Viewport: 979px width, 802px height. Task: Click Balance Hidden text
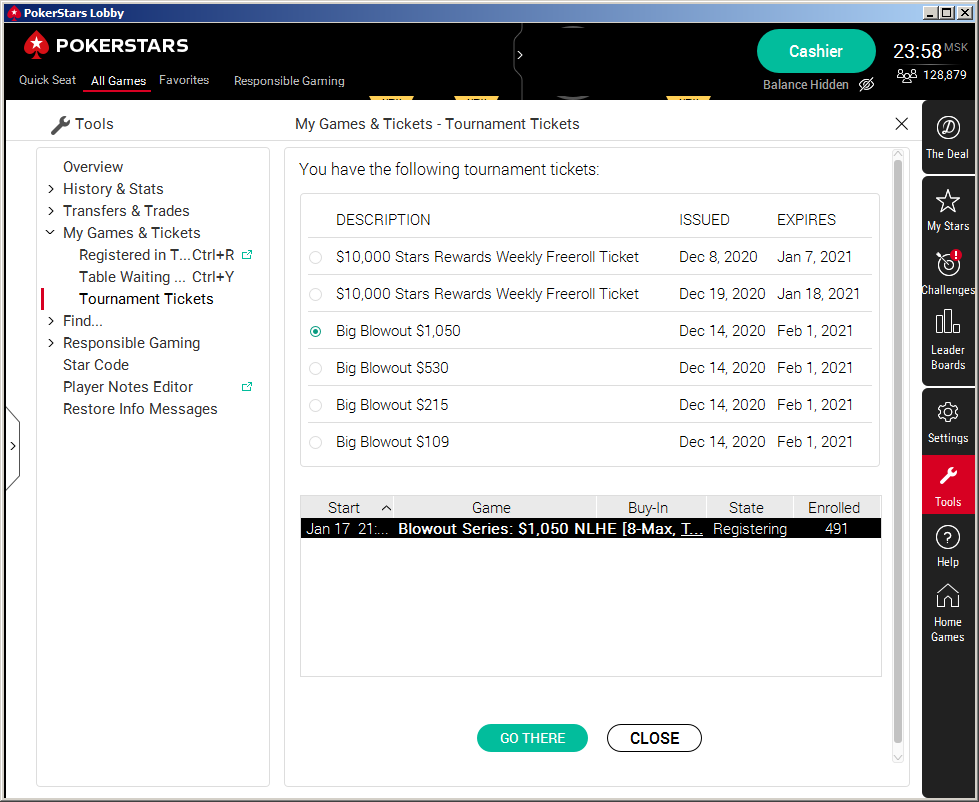[x=805, y=84]
